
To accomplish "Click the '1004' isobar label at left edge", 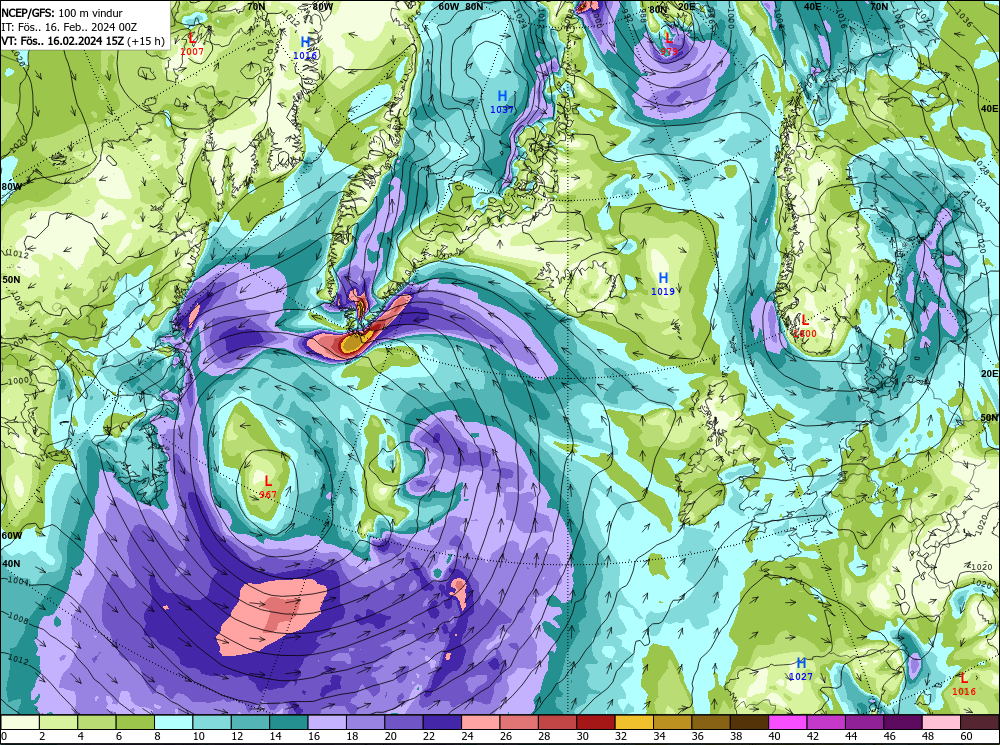I will [x=20, y=582].
